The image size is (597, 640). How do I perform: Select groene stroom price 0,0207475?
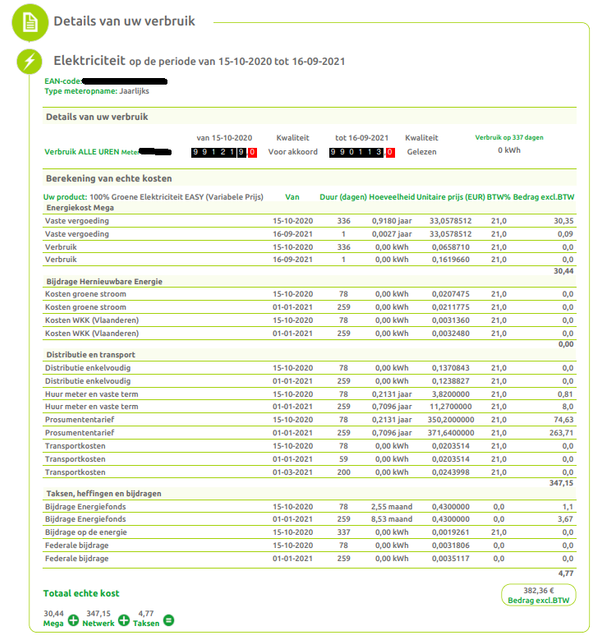pyautogui.click(x=451, y=294)
